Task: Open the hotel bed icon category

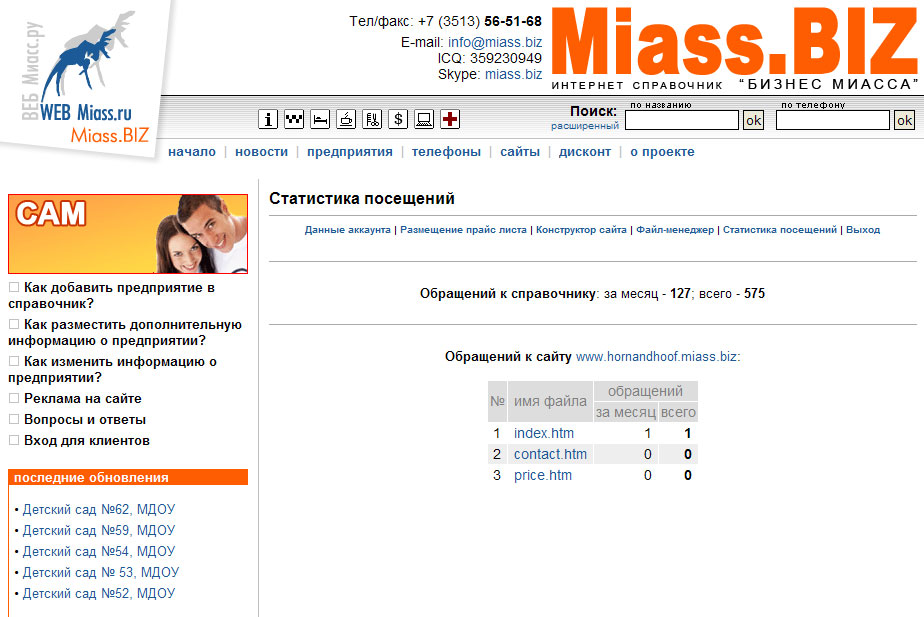Action: [320, 119]
